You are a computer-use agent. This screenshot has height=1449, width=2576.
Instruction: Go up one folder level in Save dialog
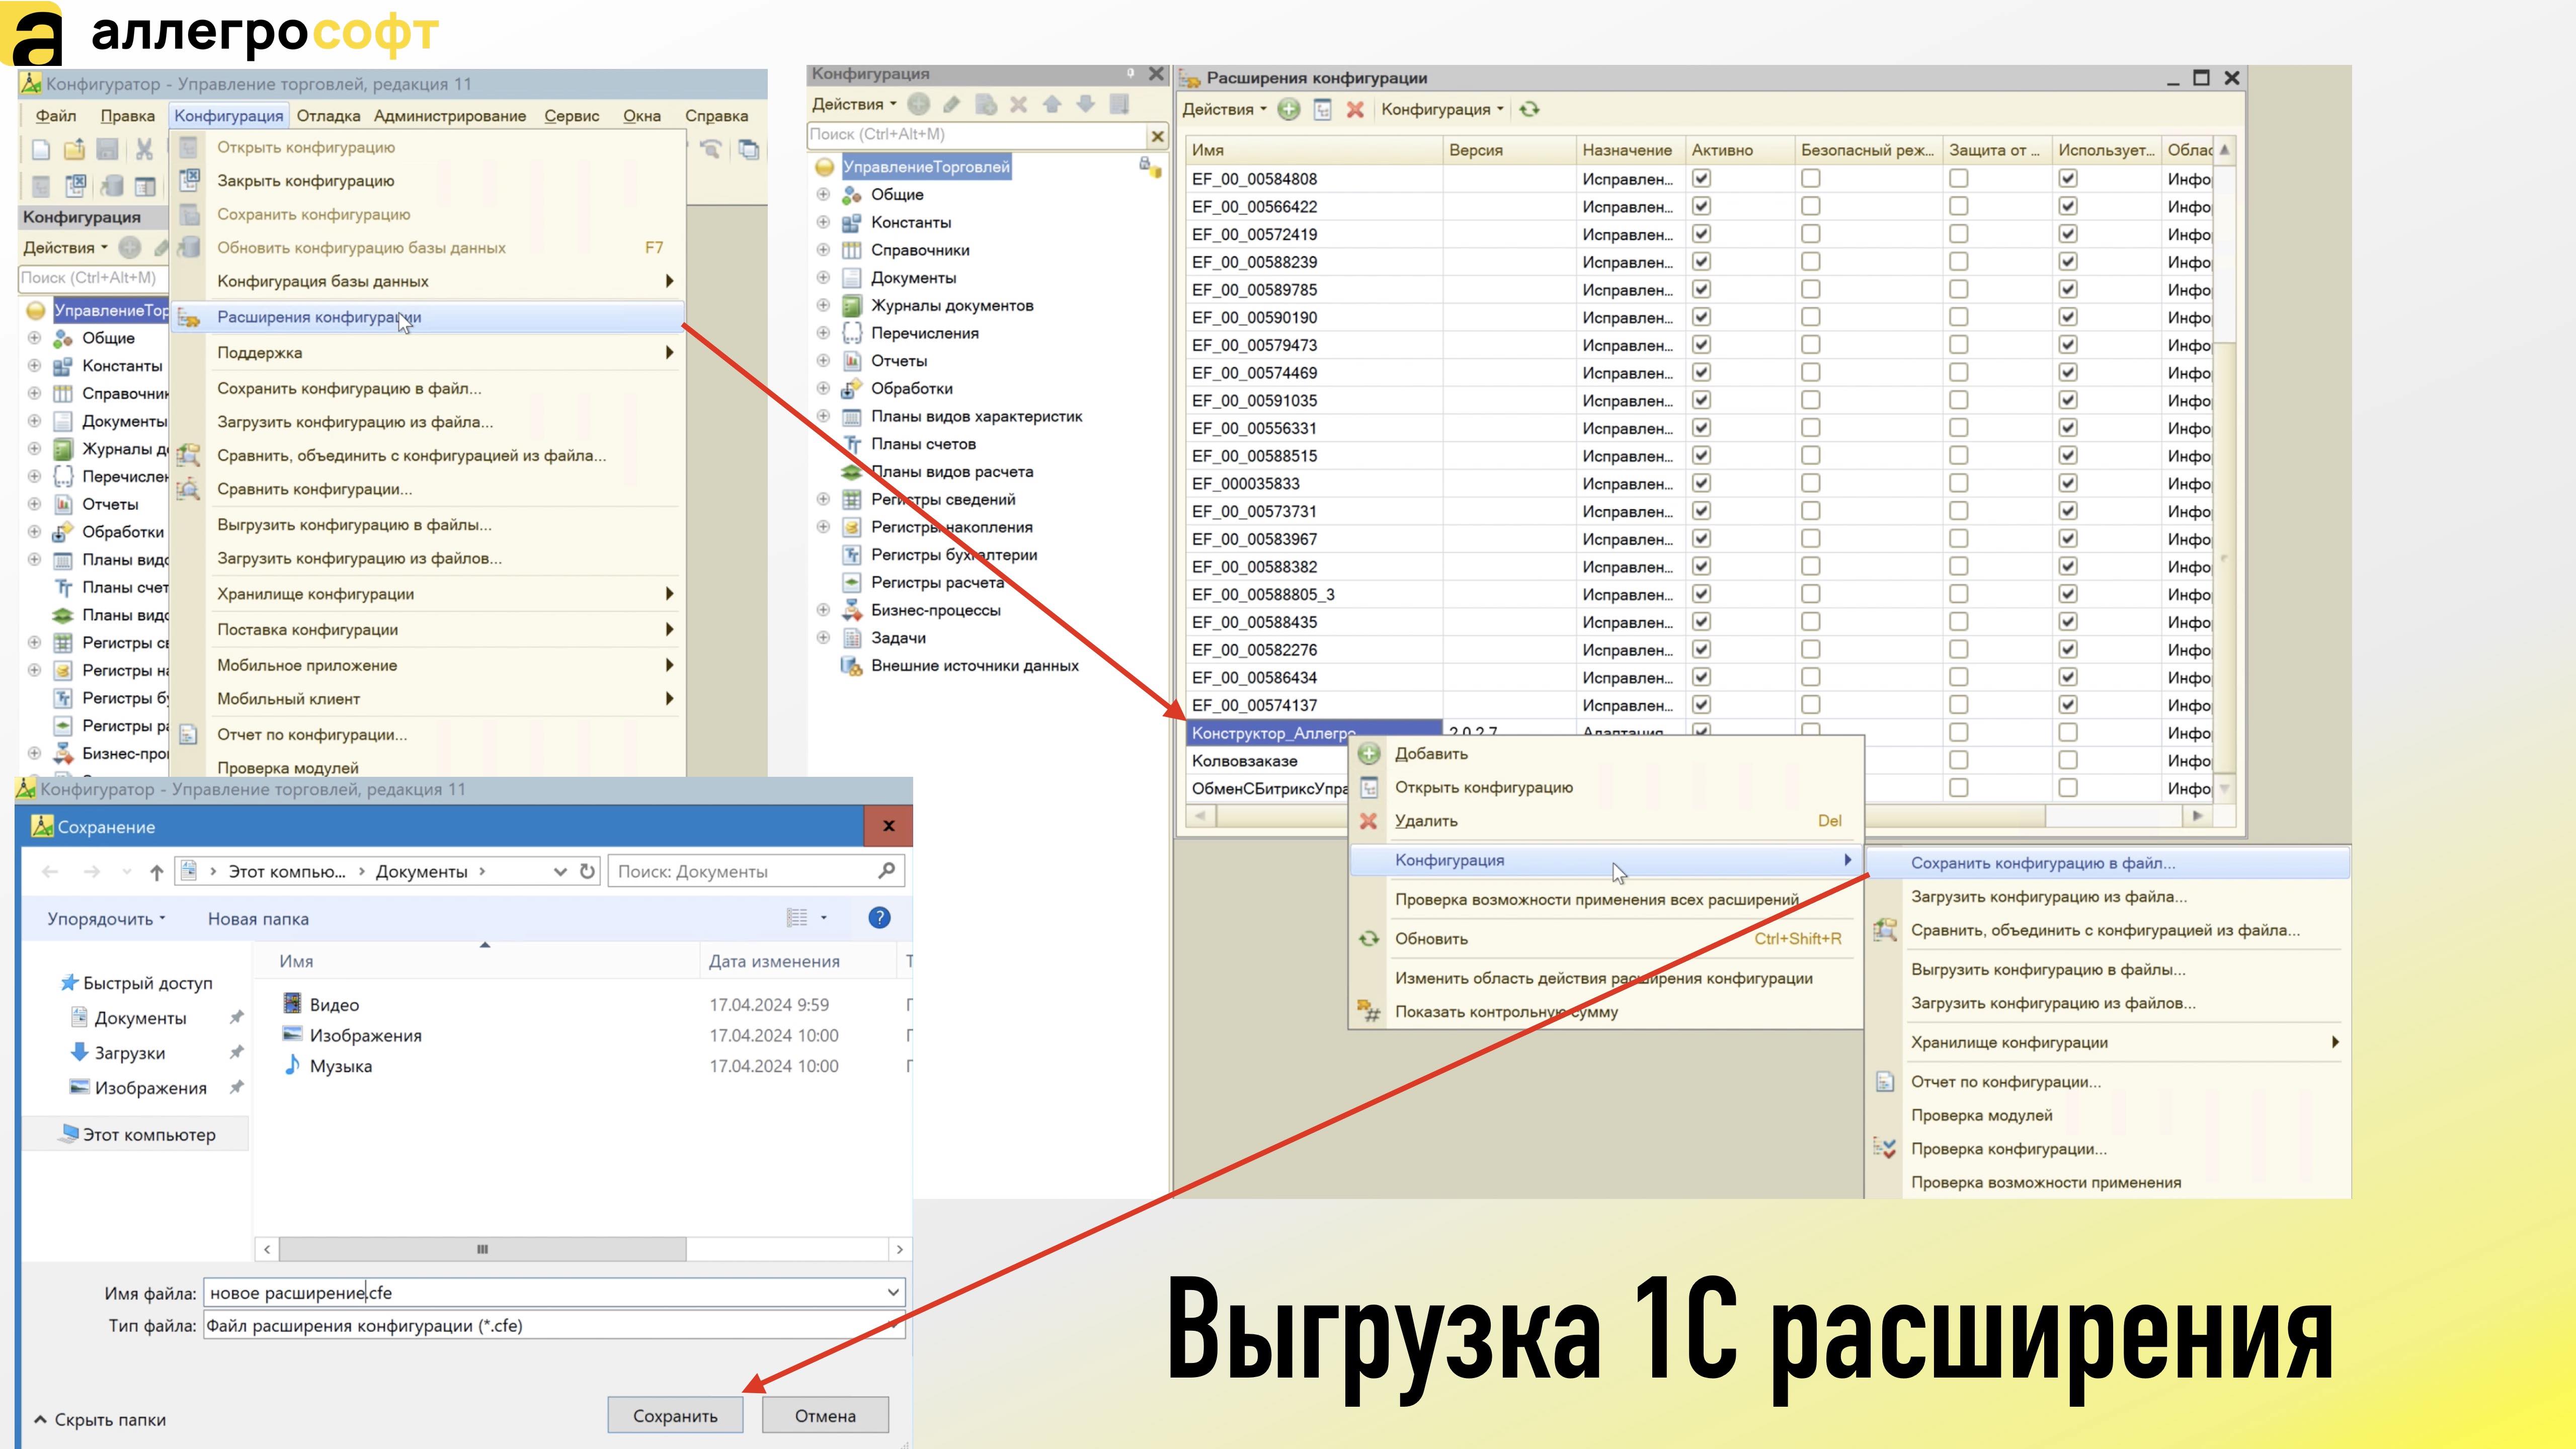click(x=156, y=872)
